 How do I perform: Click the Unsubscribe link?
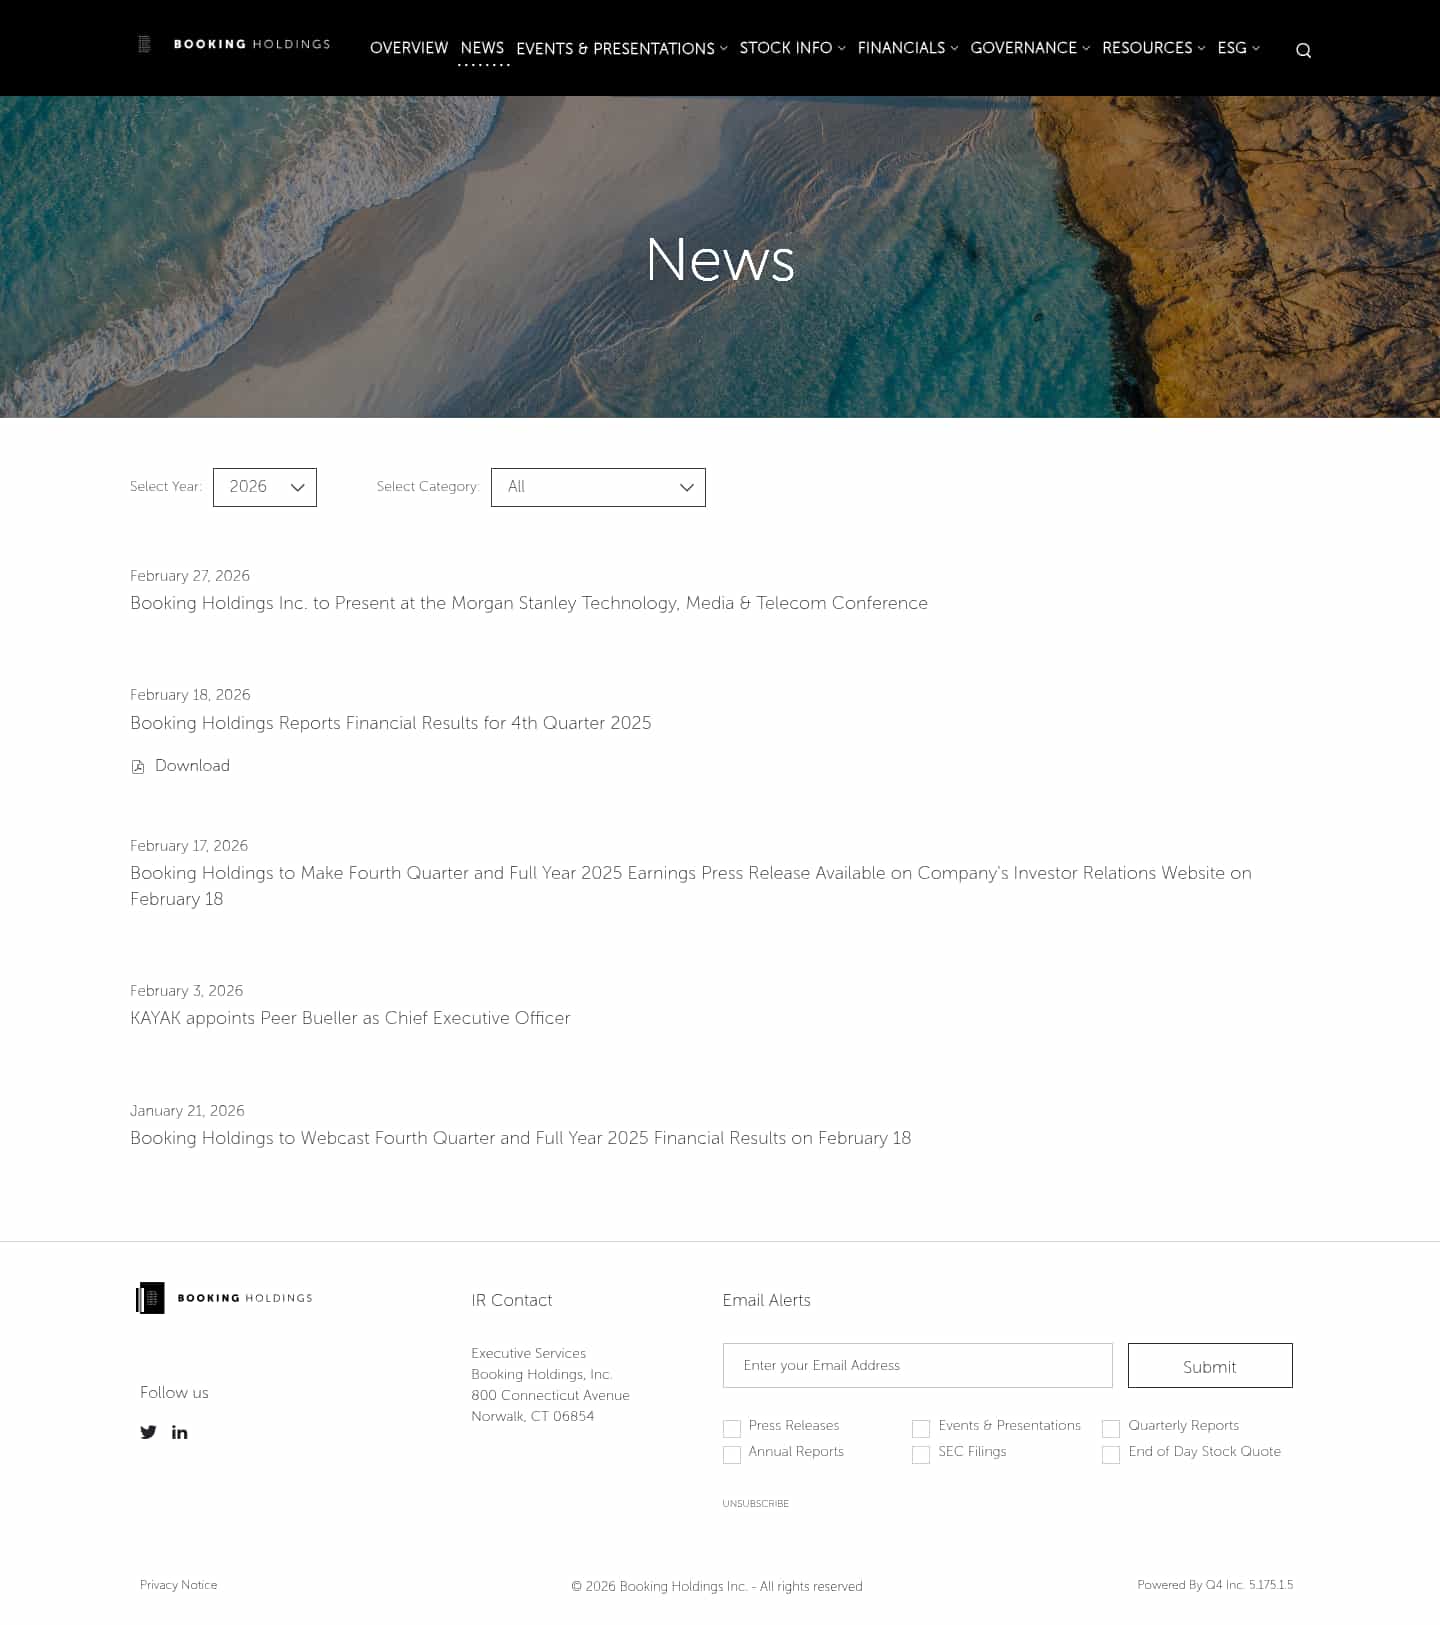755,1504
